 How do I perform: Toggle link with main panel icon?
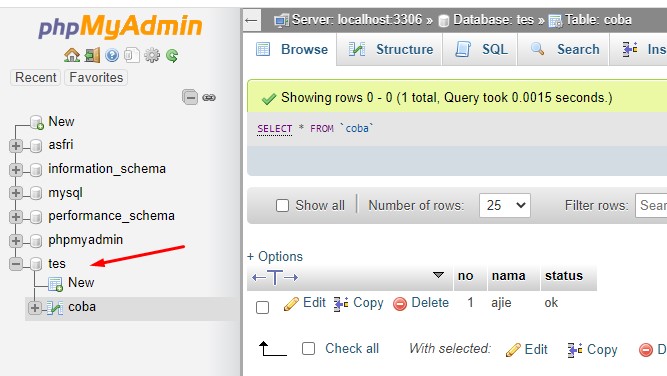(209, 98)
